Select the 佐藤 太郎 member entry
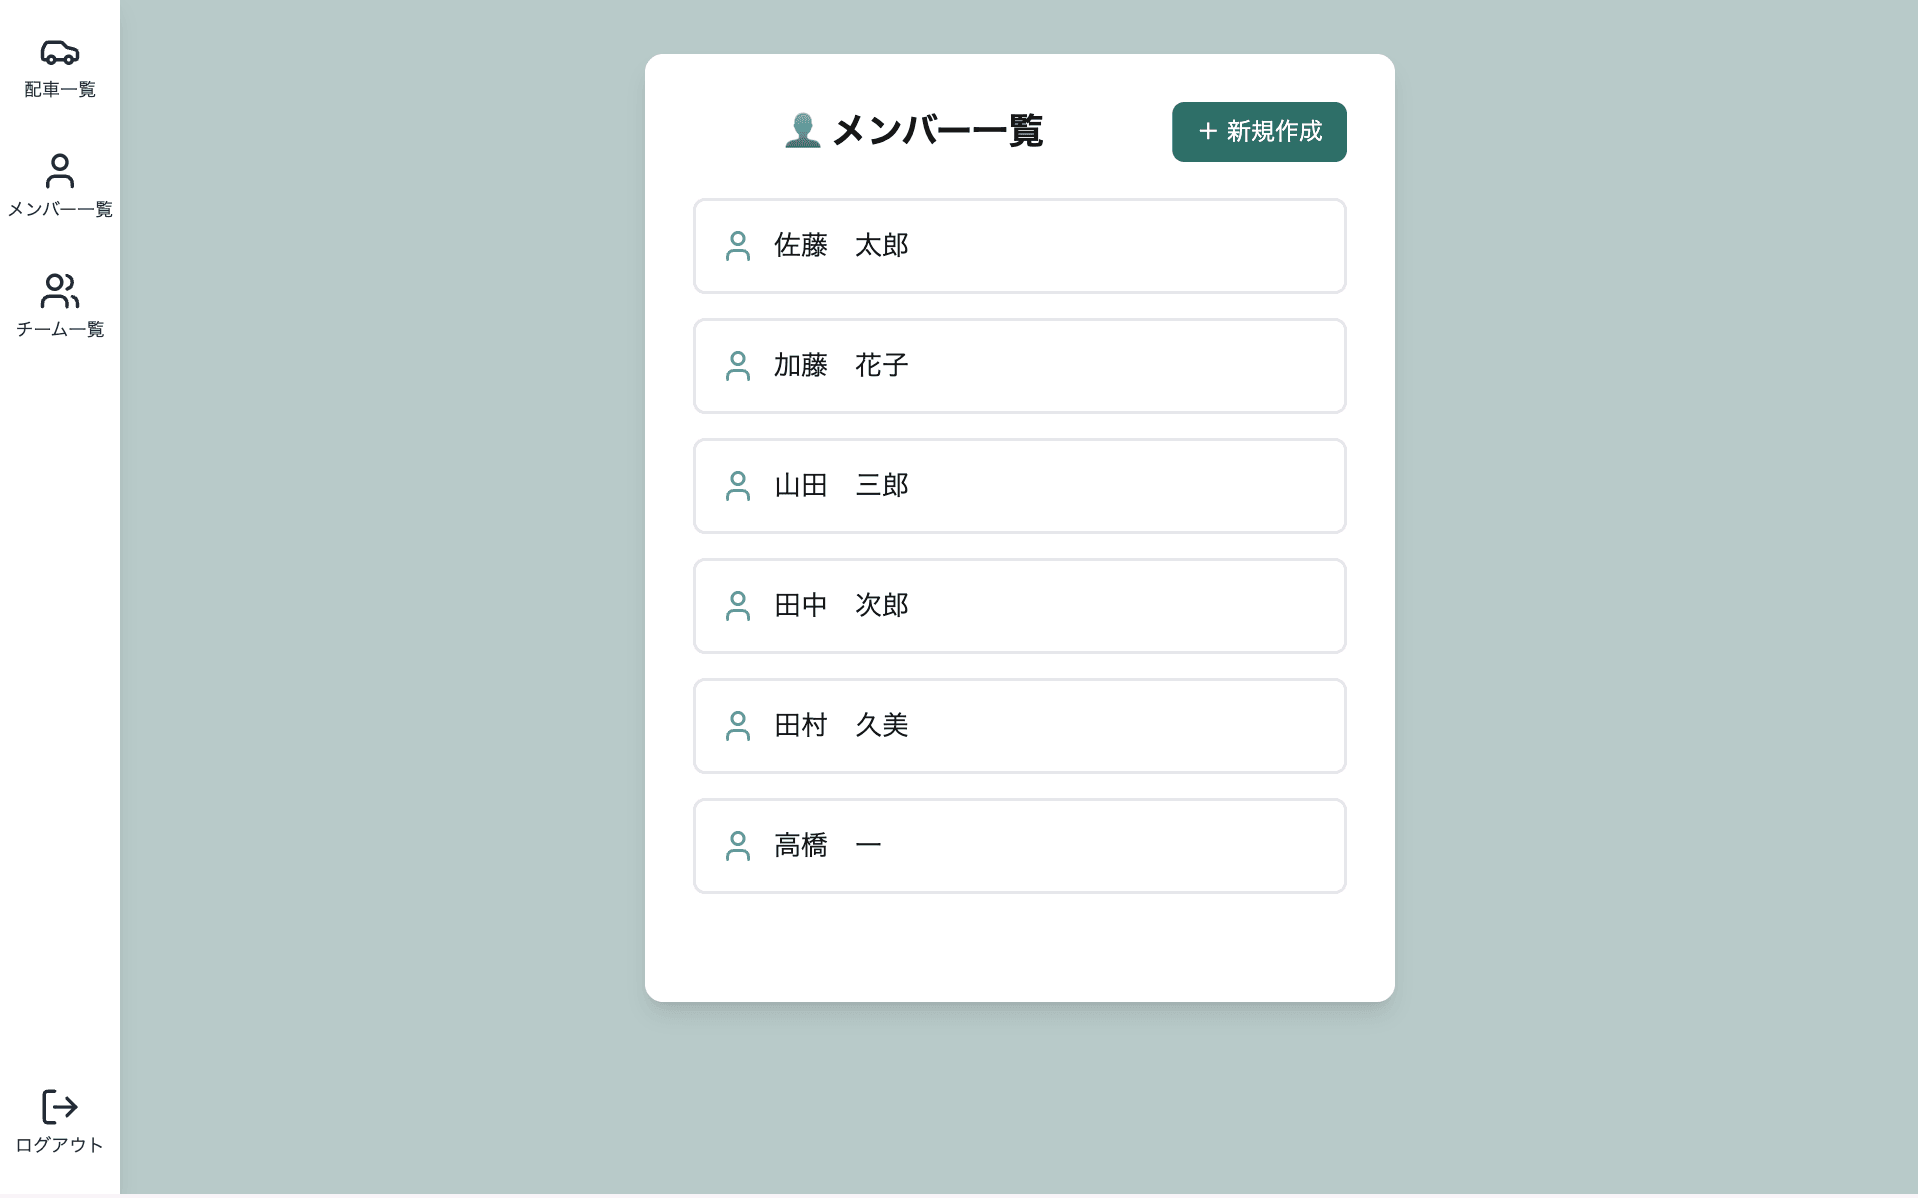The height and width of the screenshot is (1198, 1918). click(1019, 246)
